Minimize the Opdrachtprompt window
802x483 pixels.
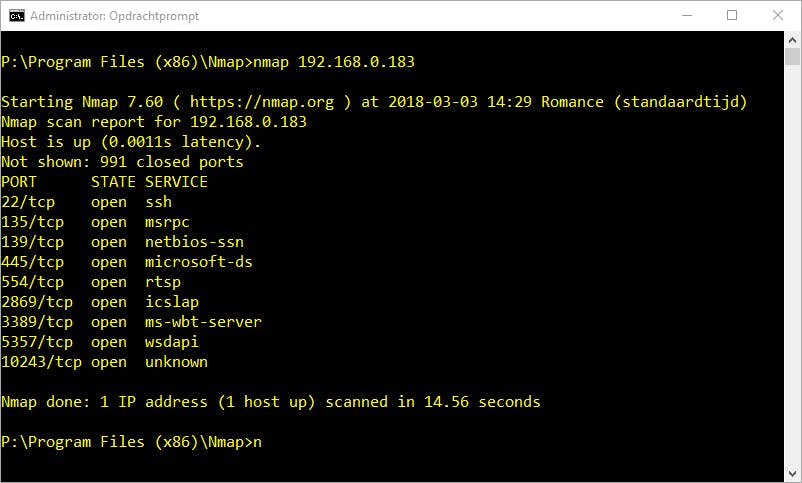(686, 15)
